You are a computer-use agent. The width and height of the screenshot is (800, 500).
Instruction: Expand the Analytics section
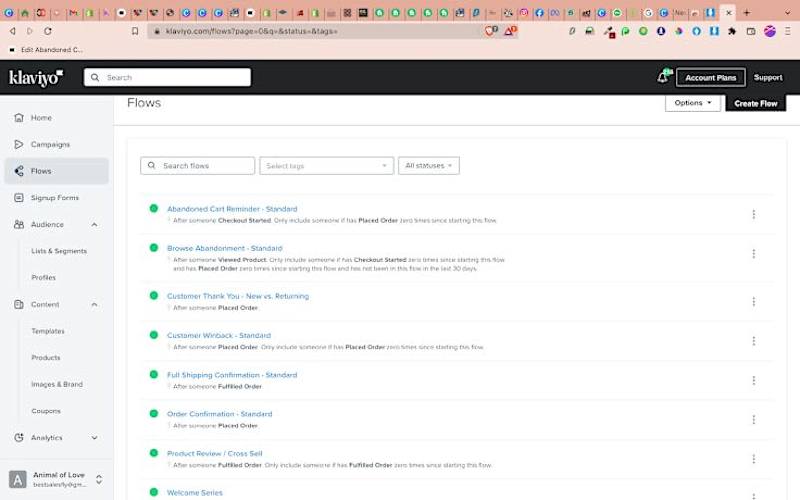coord(94,438)
